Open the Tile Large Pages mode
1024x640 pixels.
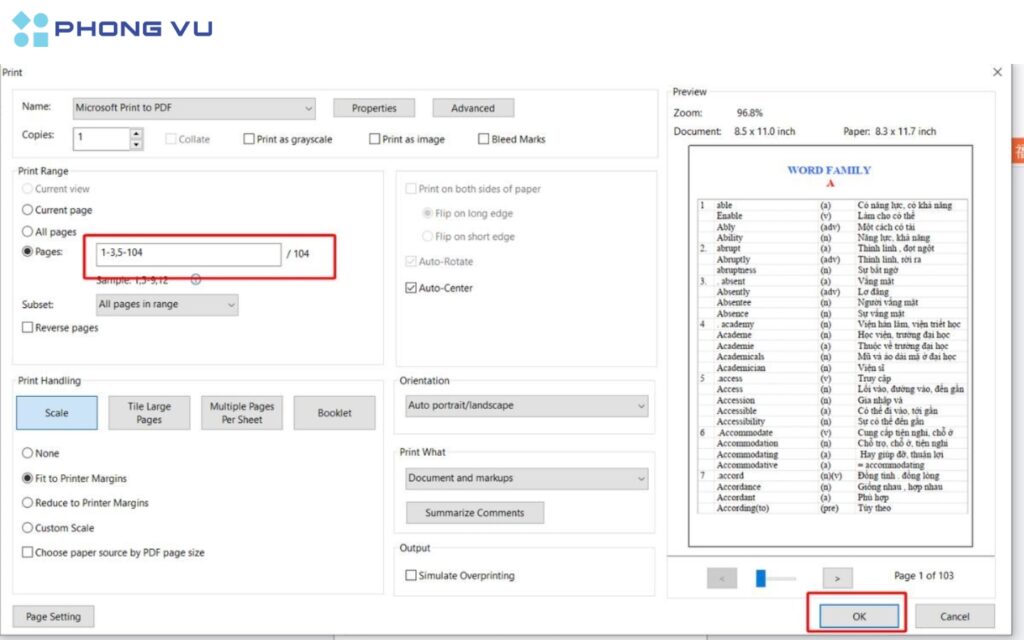[148, 412]
